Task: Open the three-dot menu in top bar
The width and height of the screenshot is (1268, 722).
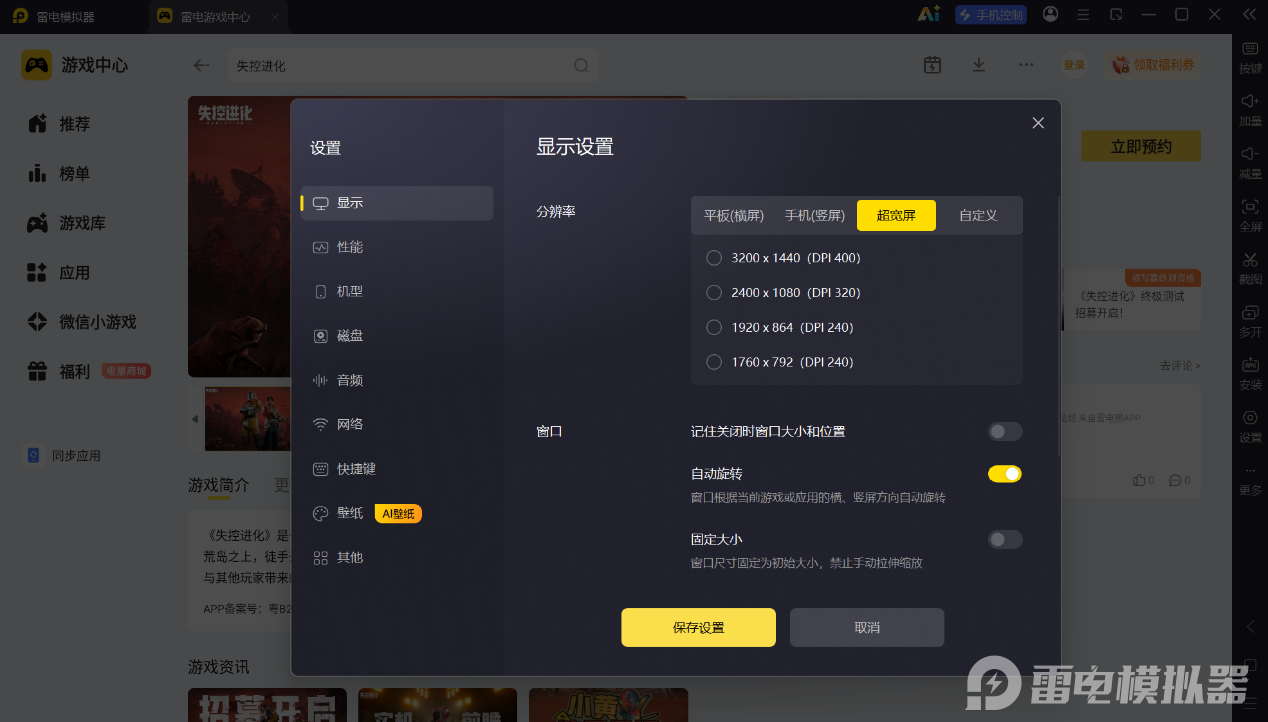Action: pyautogui.click(x=1026, y=64)
